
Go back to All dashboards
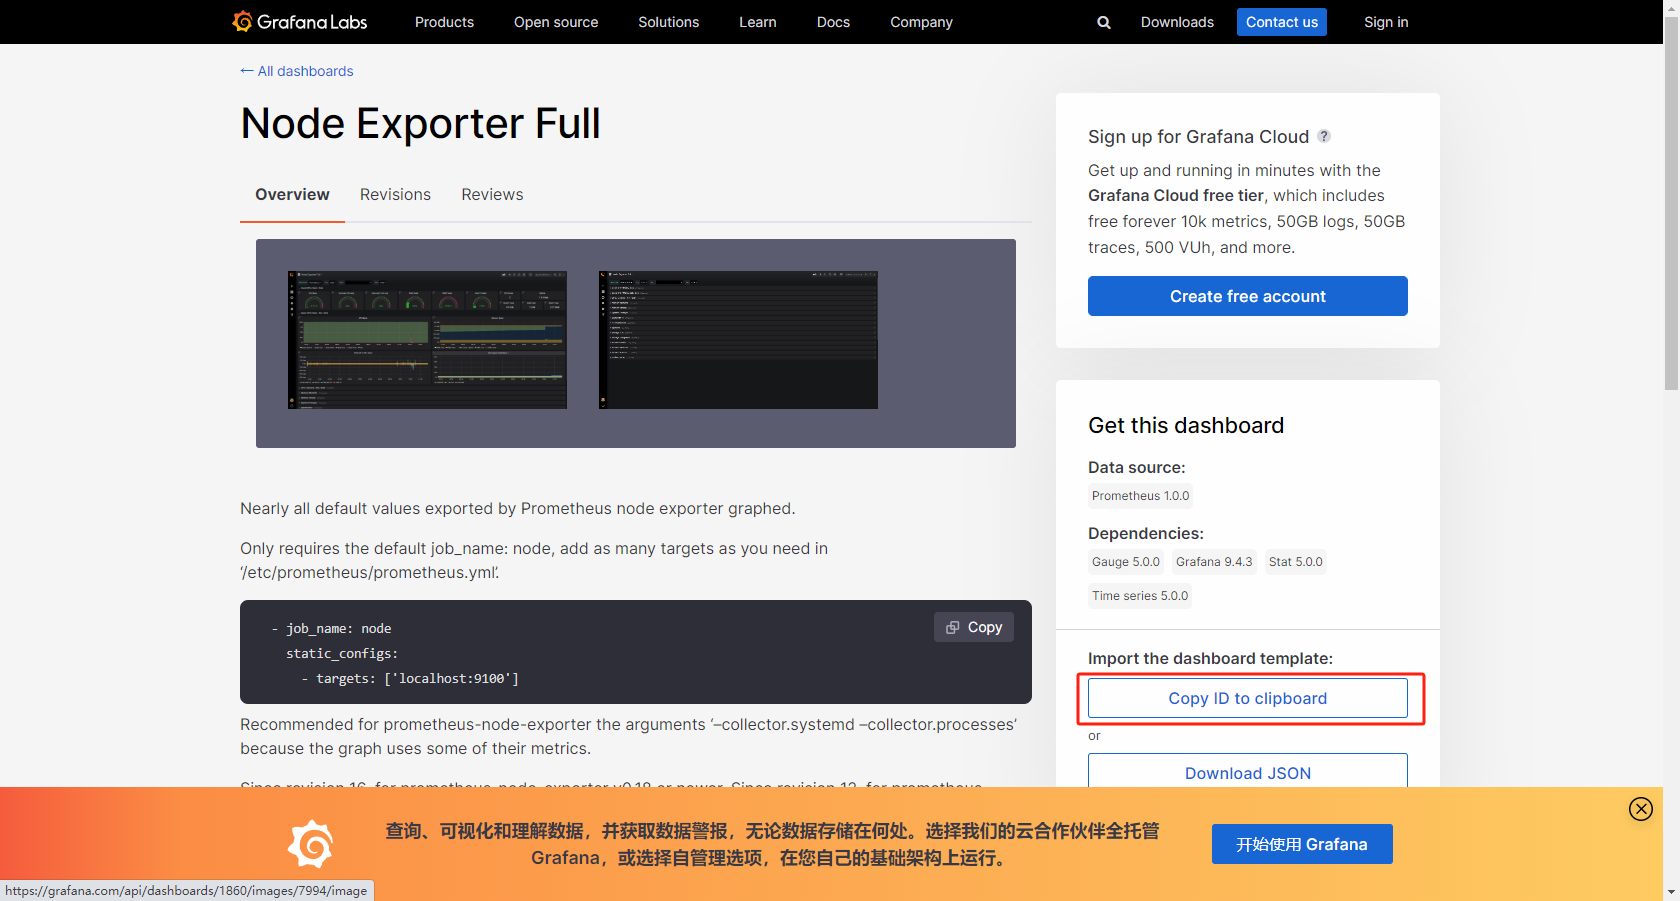click(x=297, y=71)
